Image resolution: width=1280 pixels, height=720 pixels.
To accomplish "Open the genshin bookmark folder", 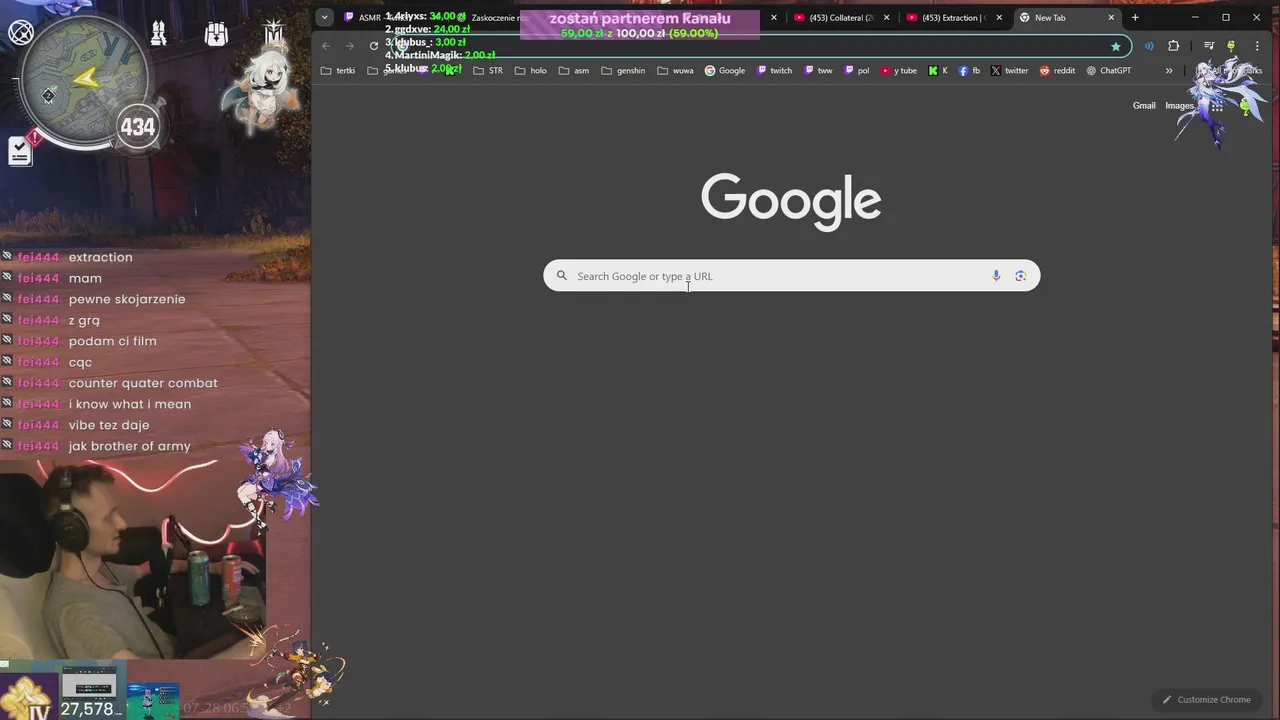I will [623, 71].
